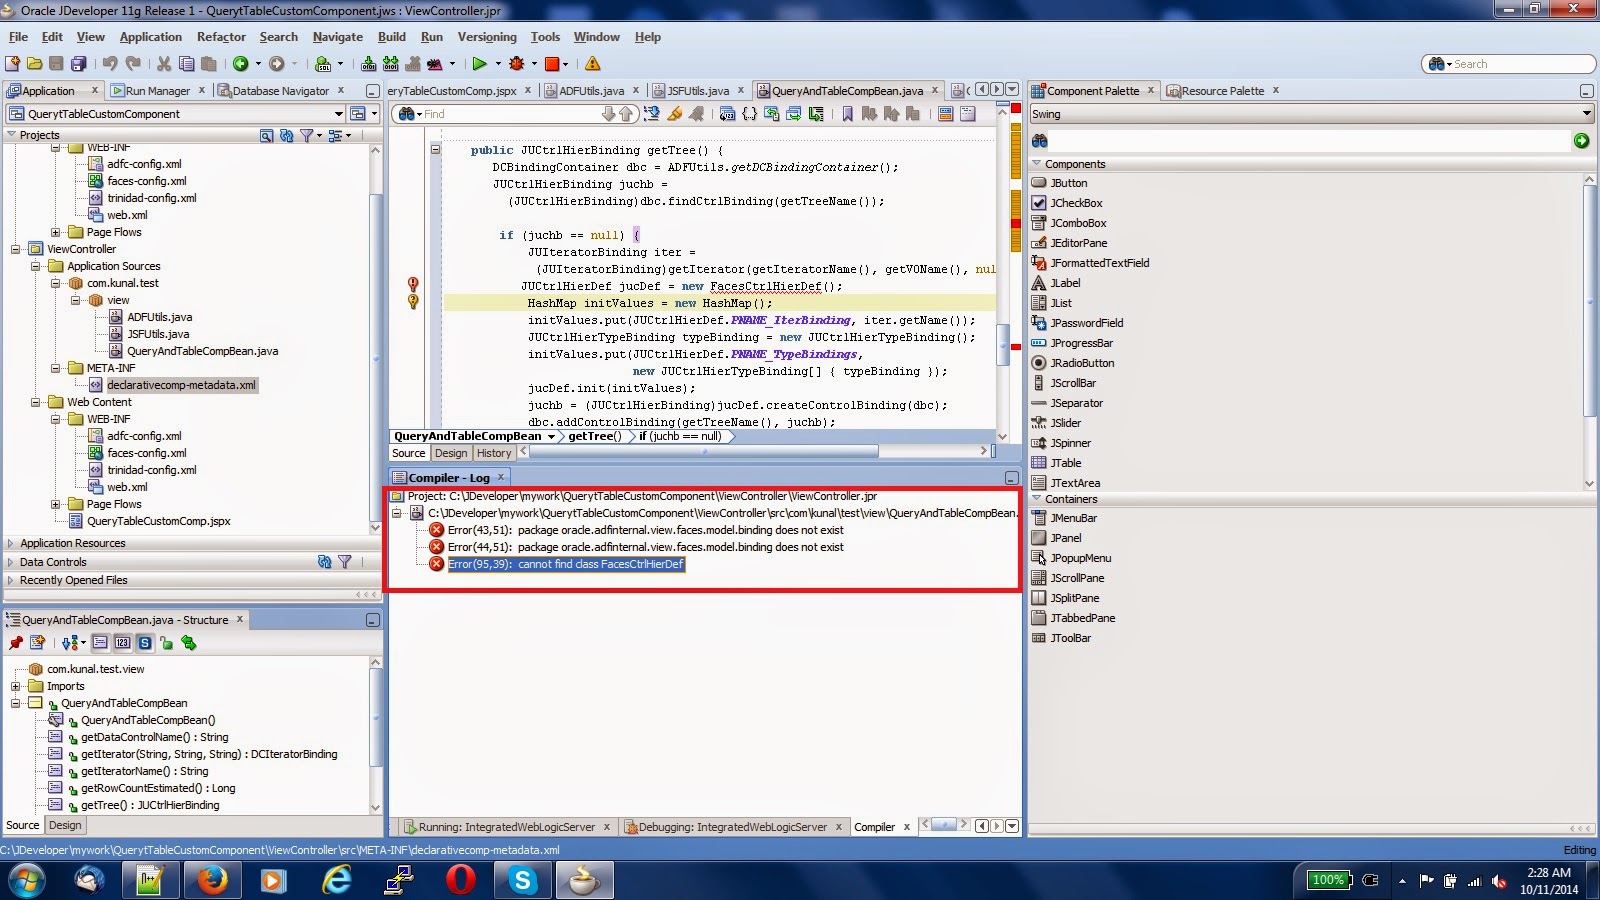This screenshot has width=1600, height=900.
Task: Switch to the ADFUtils.java editor tab
Action: [590, 90]
